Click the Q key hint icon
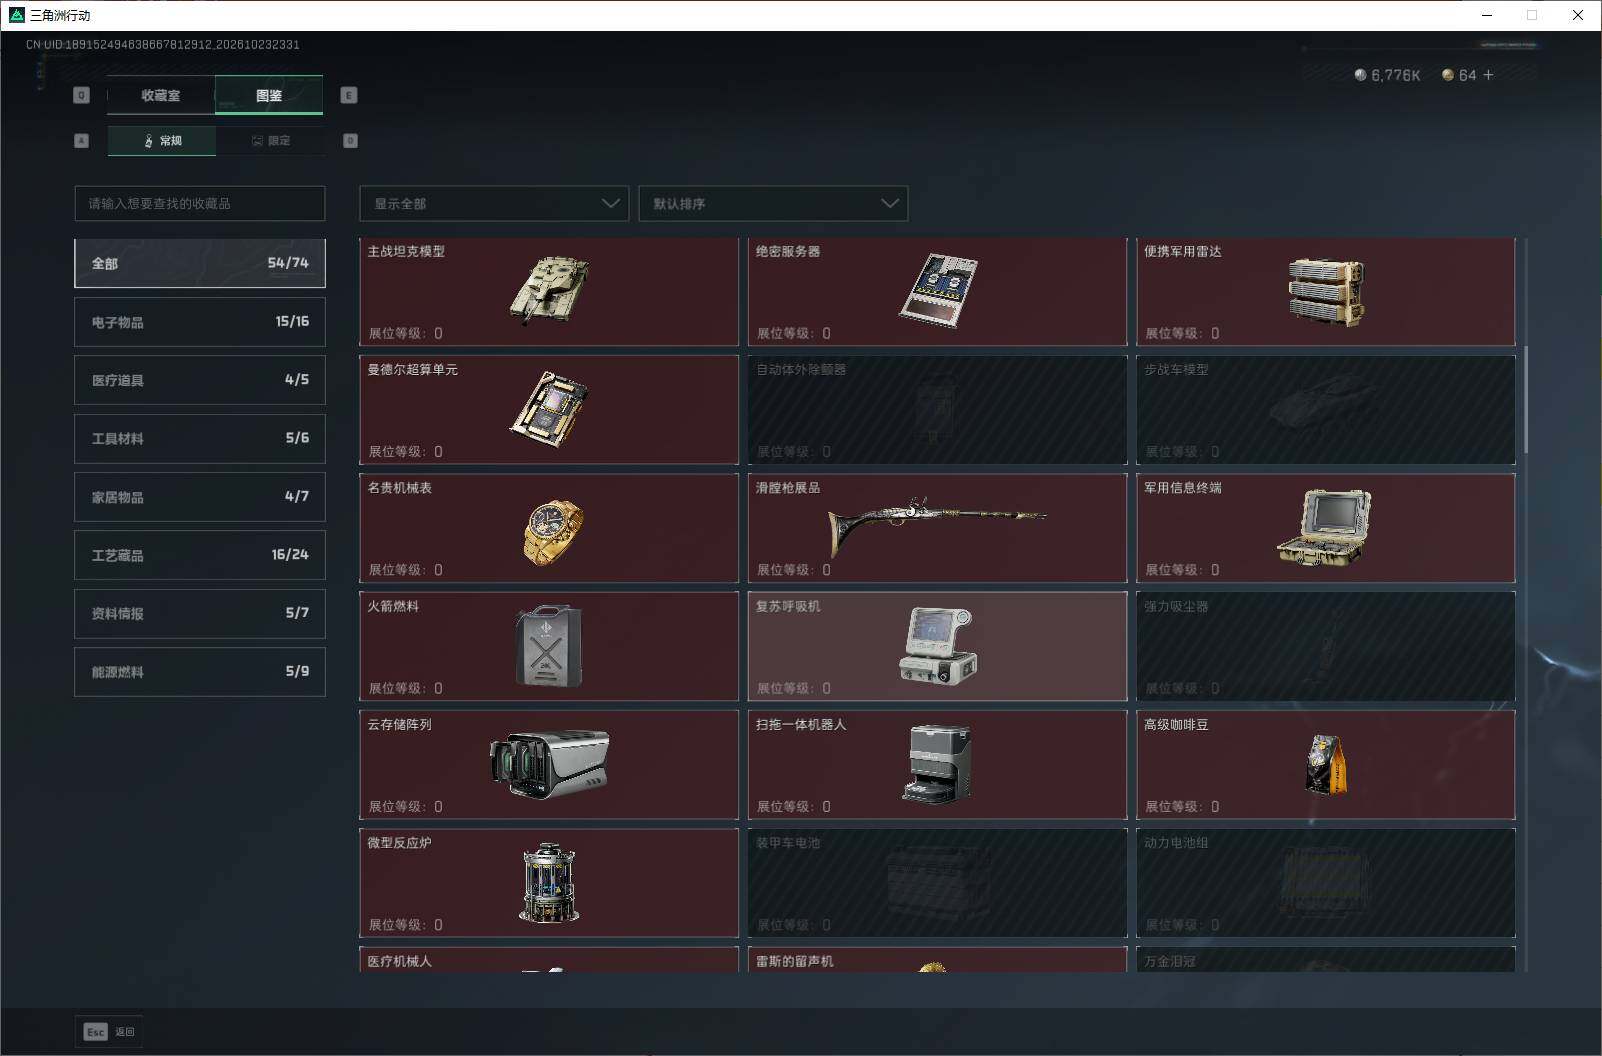The height and width of the screenshot is (1056, 1602). (82, 95)
